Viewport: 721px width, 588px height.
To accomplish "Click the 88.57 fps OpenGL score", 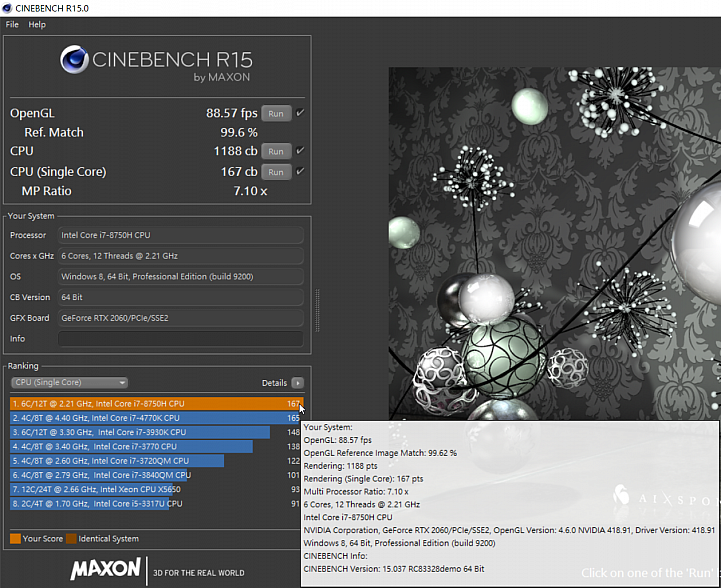I will (x=232, y=113).
